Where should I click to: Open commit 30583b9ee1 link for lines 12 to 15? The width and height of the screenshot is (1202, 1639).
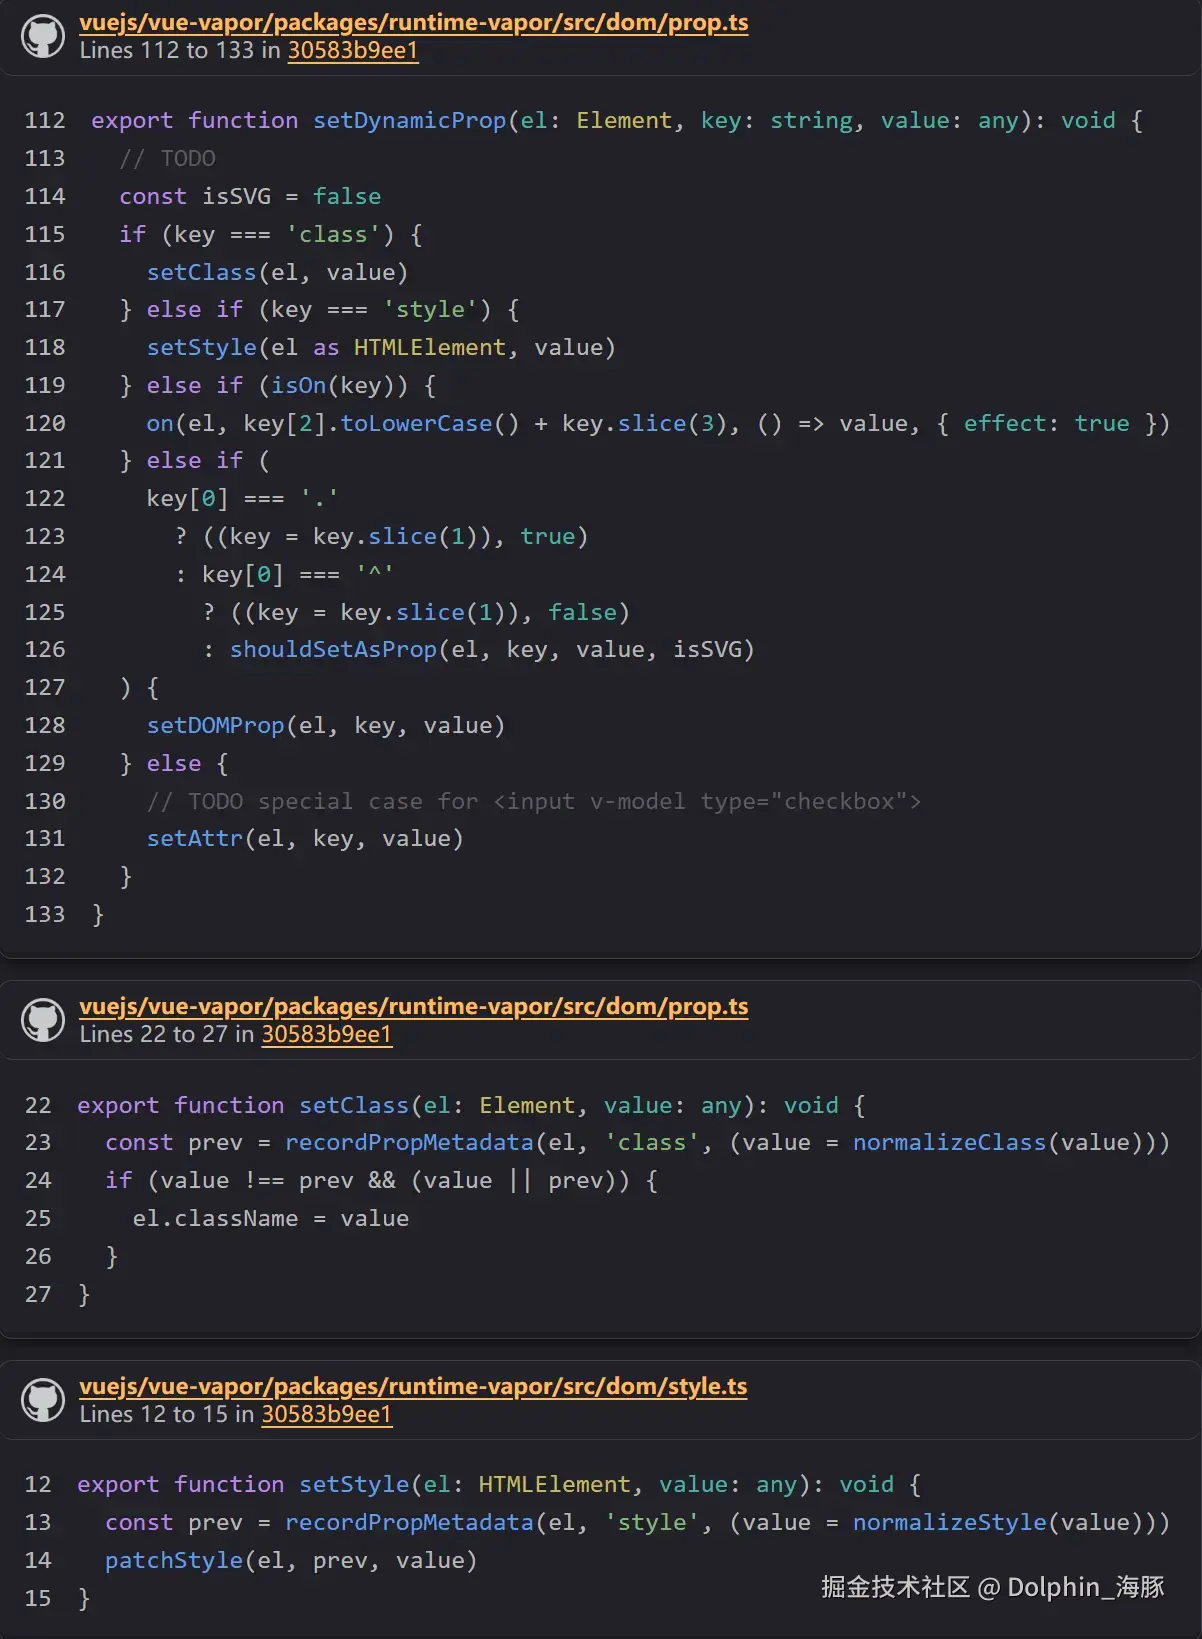pos(326,1414)
